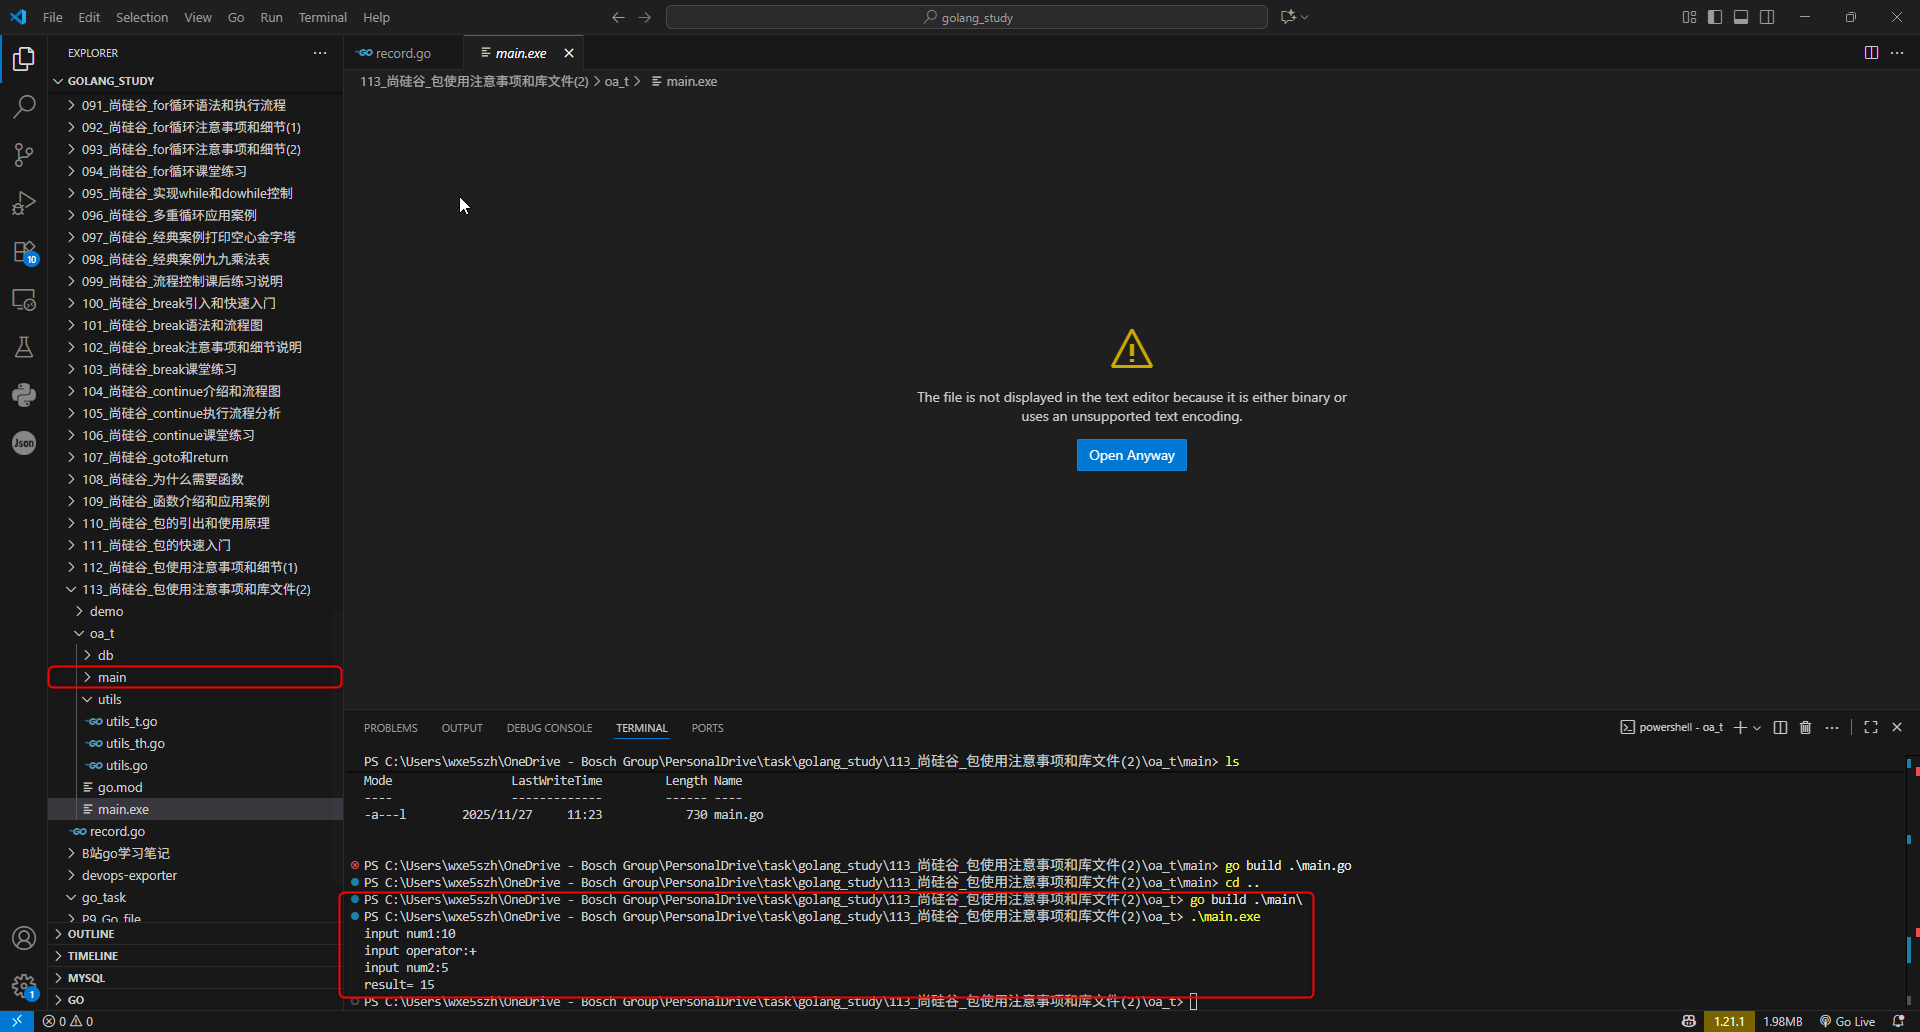The height and width of the screenshot is (1032, 1920).
Task: Open the Terminal menu in the menu bar
Action: click(322, 17)
